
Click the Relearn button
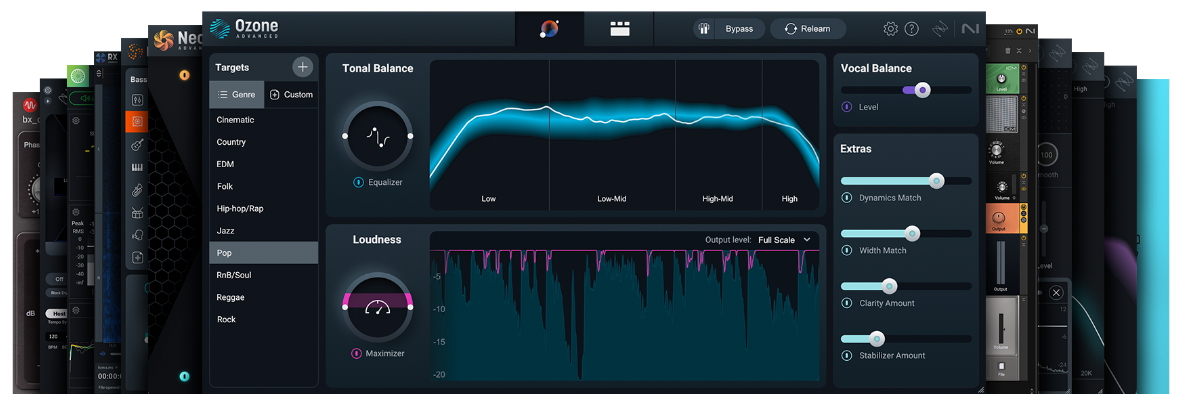(808, 29)
